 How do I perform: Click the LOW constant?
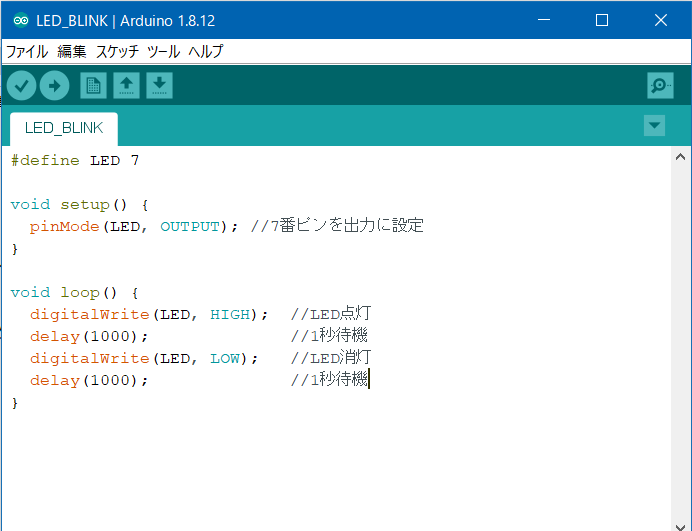[x=225, y=358]
